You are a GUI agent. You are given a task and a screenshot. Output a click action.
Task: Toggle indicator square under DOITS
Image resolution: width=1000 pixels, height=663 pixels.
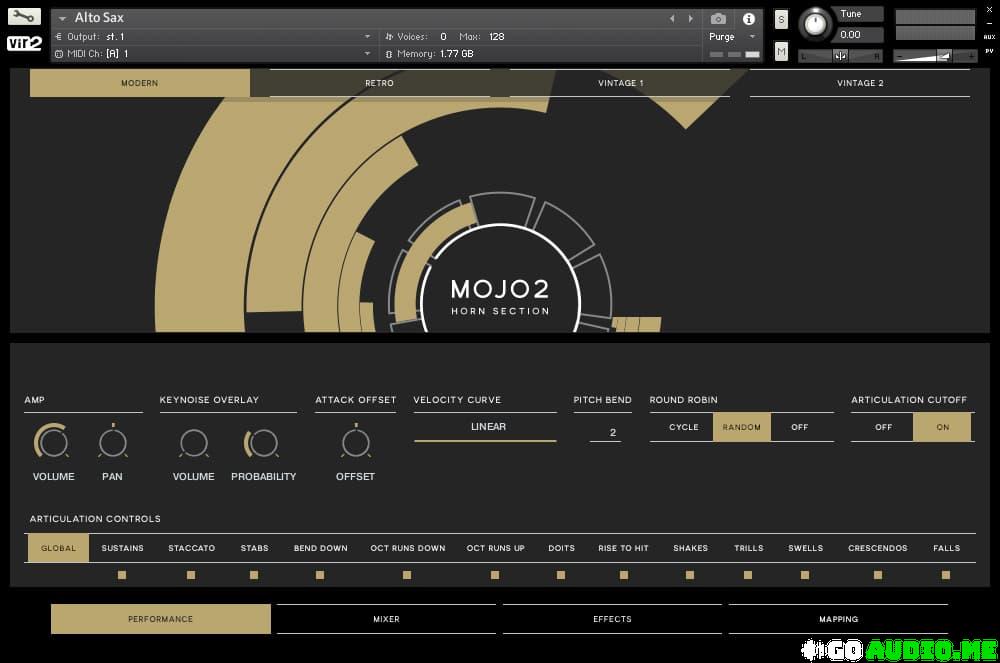(561, 575)
